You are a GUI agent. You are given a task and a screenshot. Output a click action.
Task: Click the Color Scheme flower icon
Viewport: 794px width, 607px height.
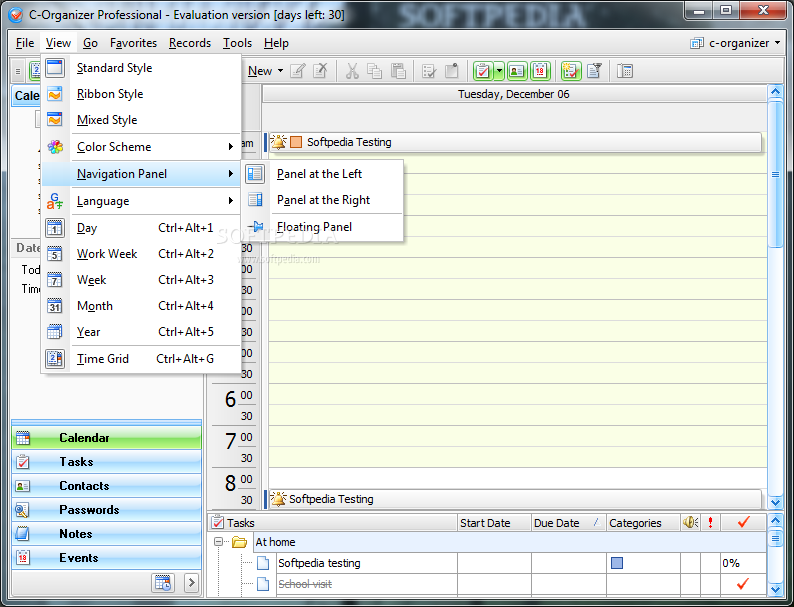55,147
